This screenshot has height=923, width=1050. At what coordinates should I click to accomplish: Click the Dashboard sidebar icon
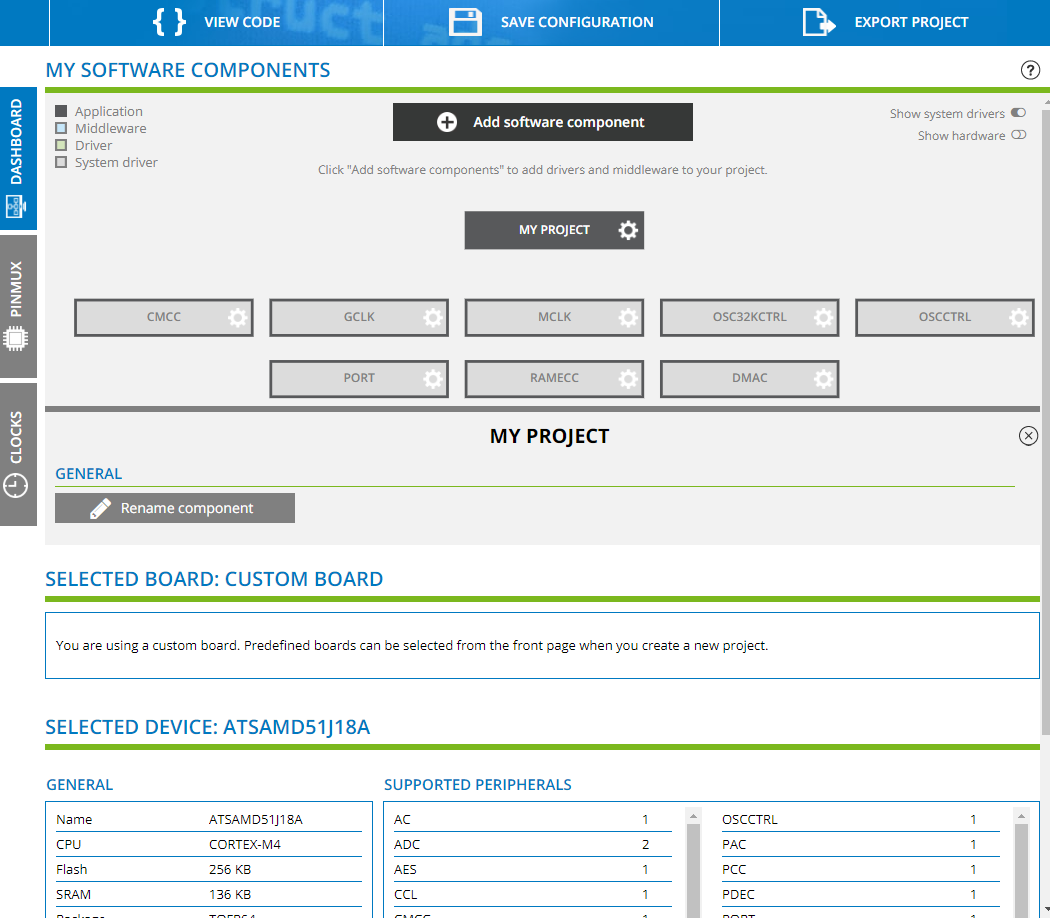point(16,206)
